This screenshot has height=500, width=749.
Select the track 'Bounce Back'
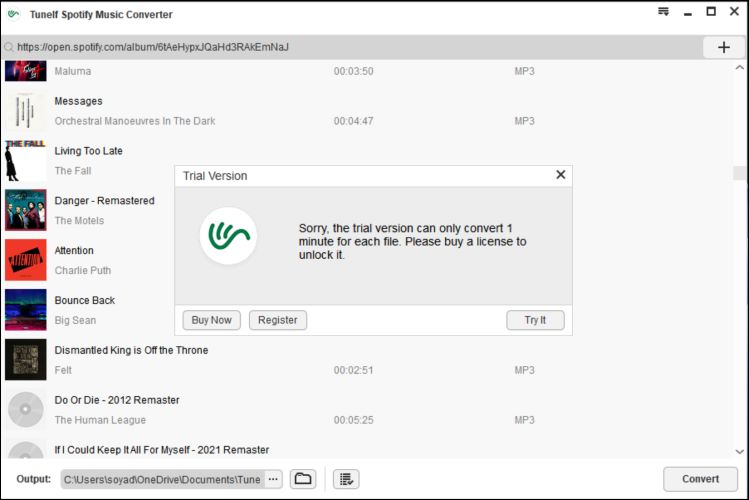click(85, 300)
